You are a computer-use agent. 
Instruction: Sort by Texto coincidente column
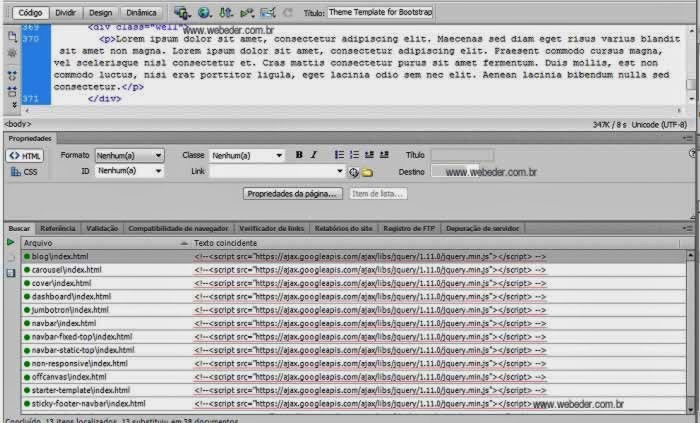click(435, 243)
